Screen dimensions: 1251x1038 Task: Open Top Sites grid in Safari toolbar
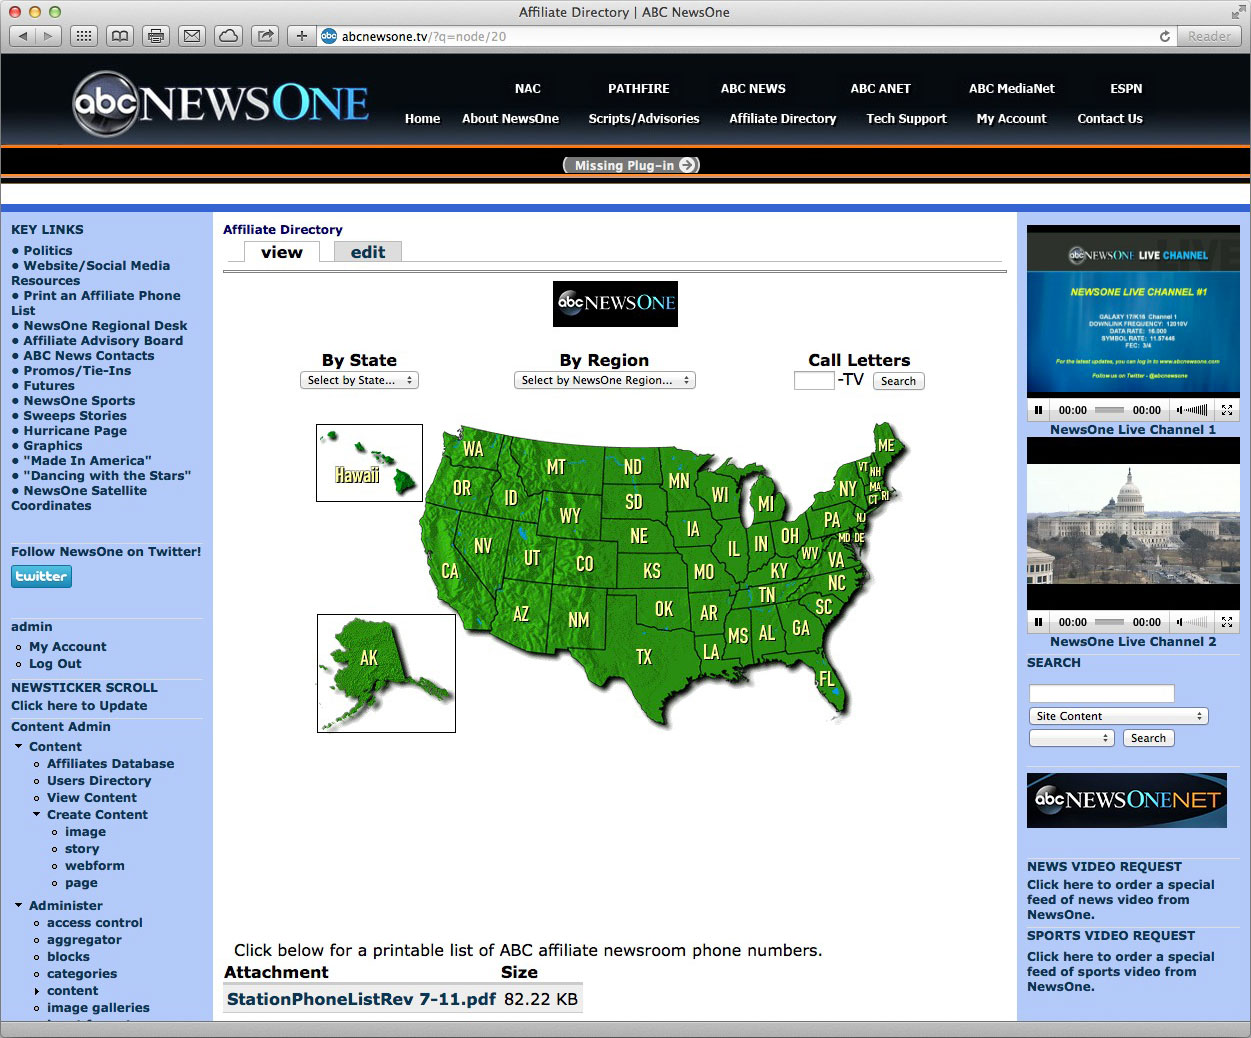tap(84, 36)
